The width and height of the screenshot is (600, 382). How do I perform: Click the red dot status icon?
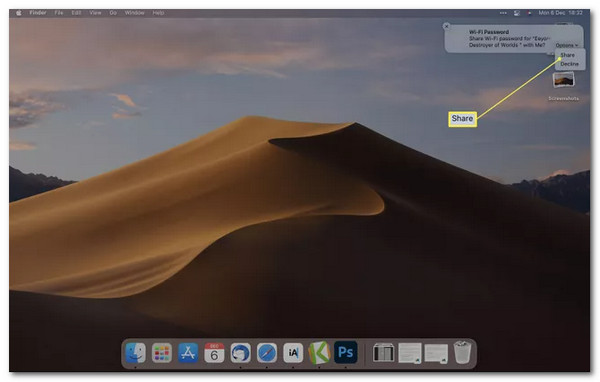[x=530, y=13]
